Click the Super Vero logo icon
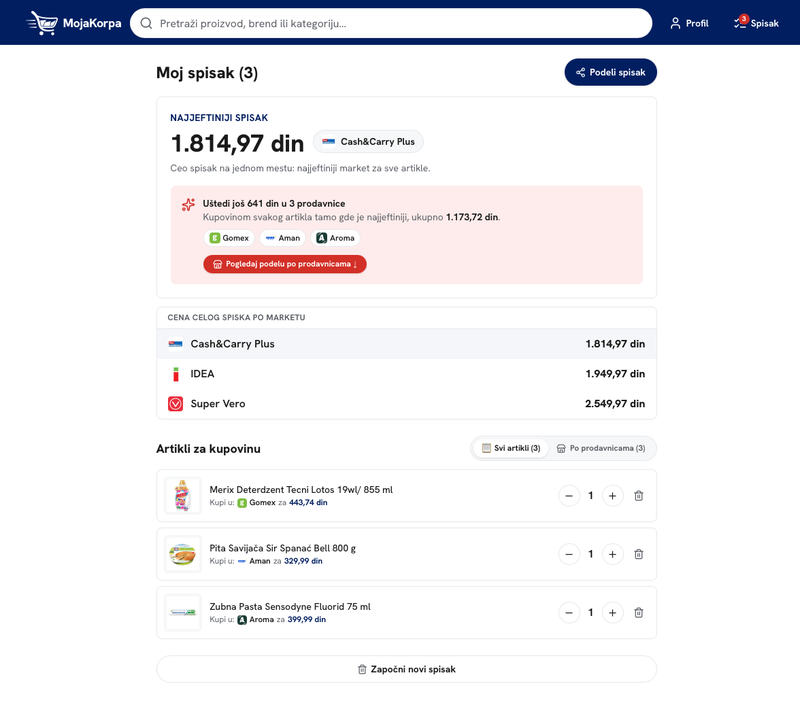This screenshot has width=800, height=703. [176, 404]
